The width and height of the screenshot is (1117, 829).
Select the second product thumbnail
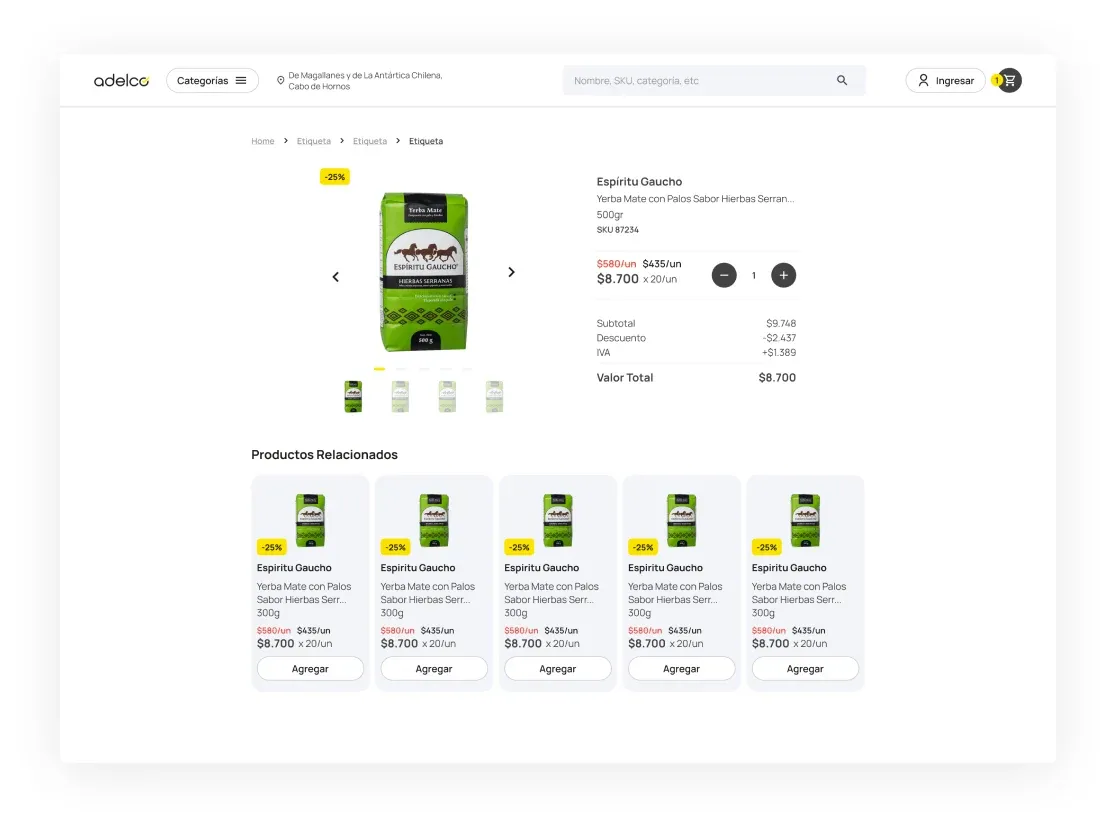point(400,397)
